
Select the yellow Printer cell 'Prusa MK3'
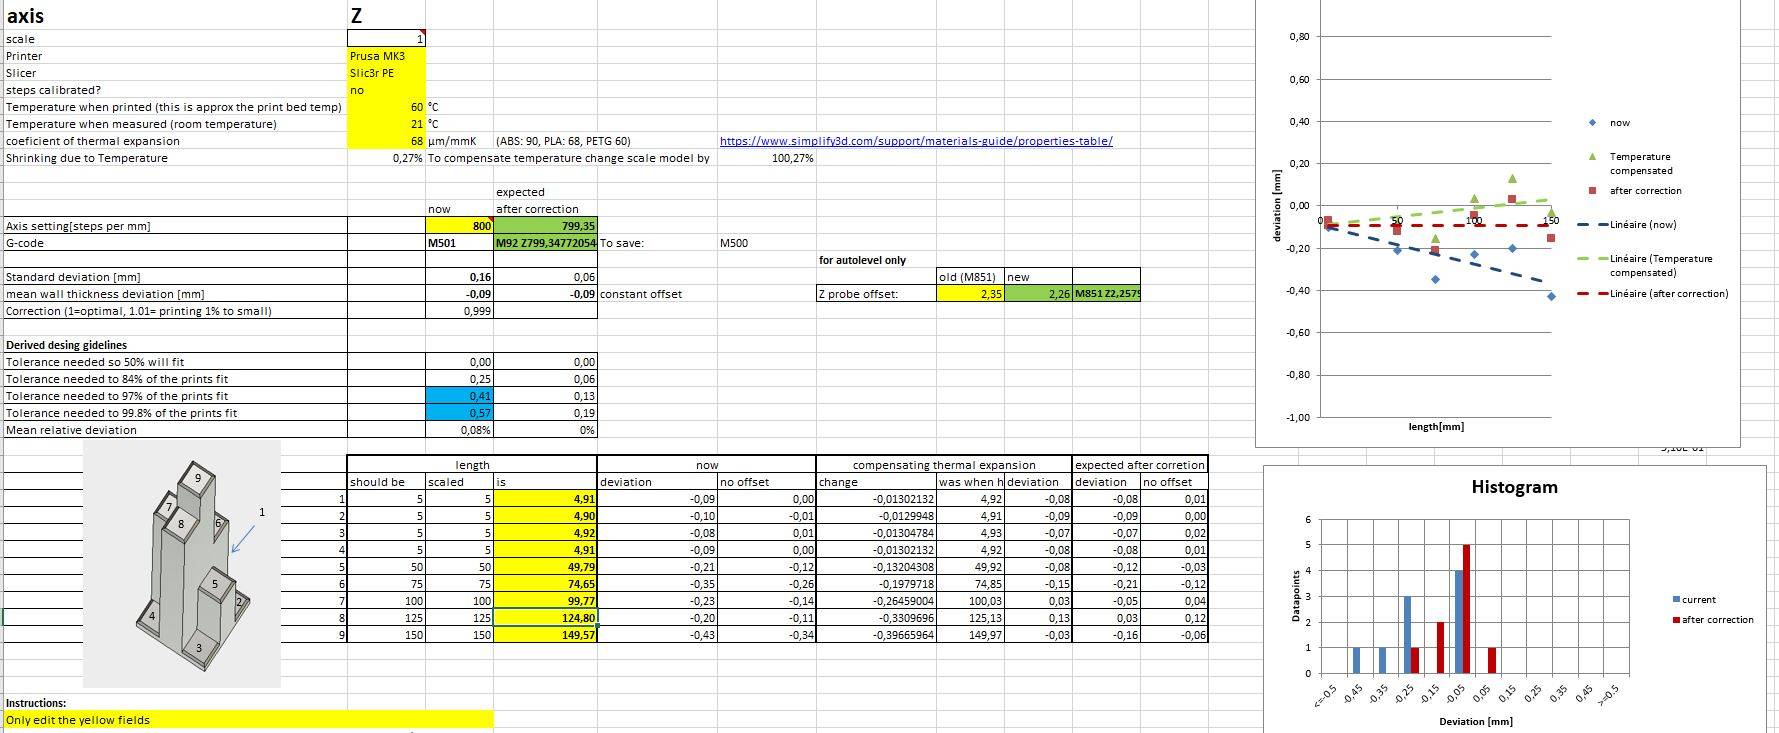click(386, 56)
